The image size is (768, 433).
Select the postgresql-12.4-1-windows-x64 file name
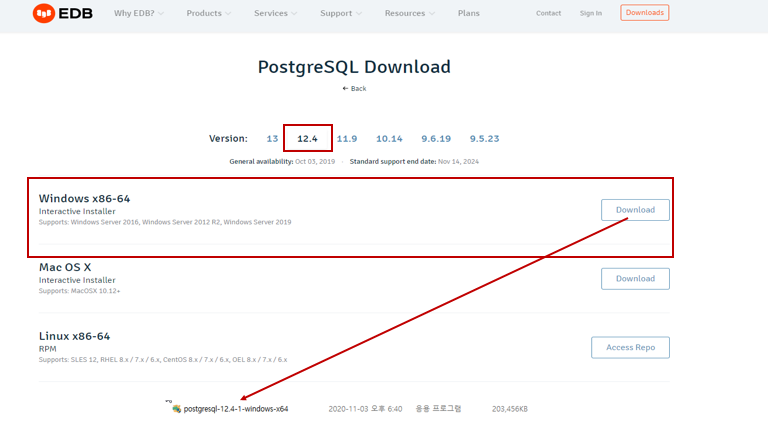236,409
